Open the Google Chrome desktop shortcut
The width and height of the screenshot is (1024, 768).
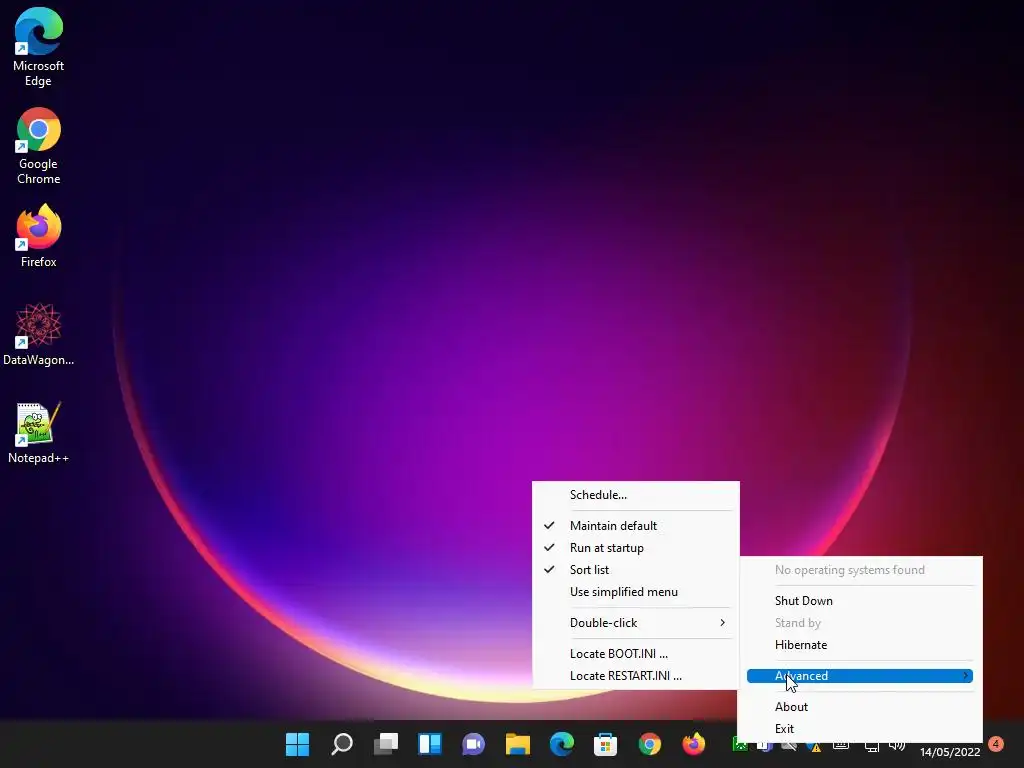[x=39, y=146]
